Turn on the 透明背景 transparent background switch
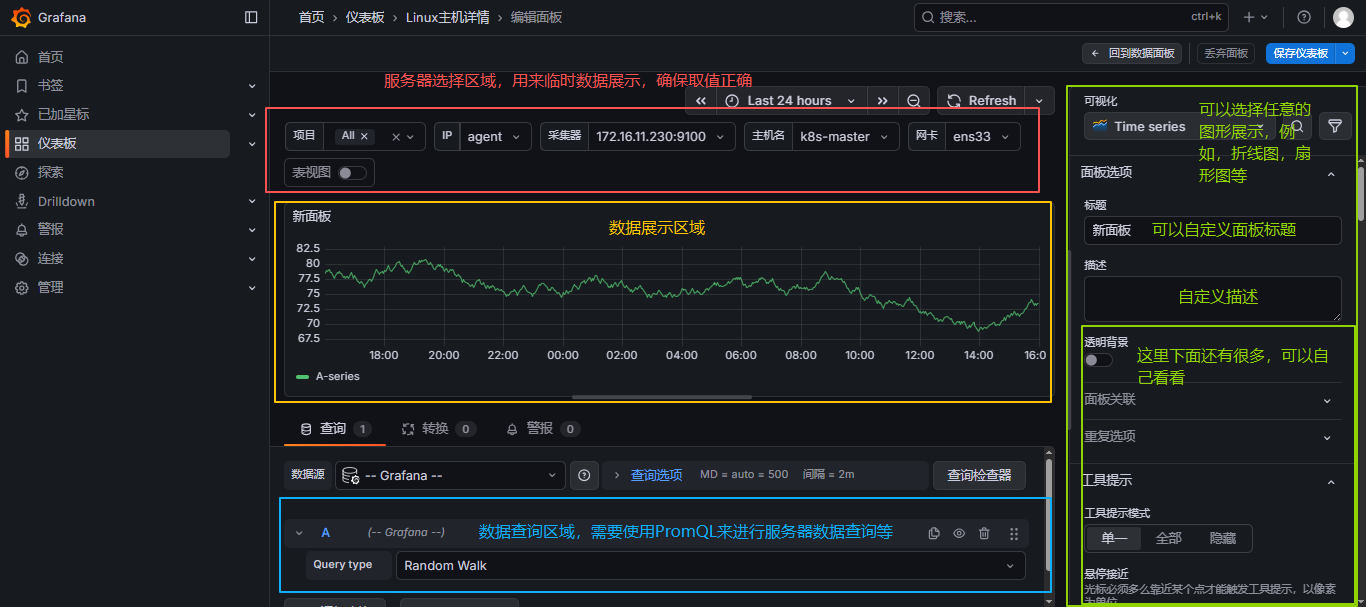Screen dimensions: 1366x607 tap(1098, 360)
